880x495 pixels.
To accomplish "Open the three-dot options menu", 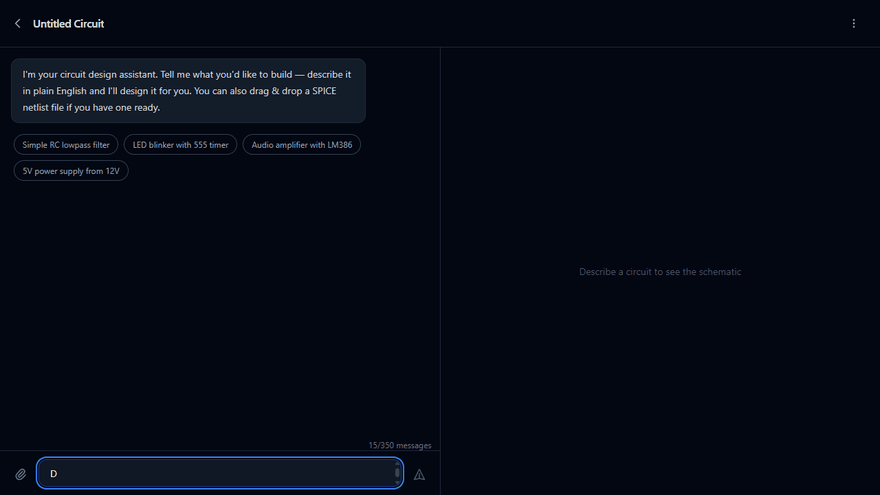I will pos(853,23).
